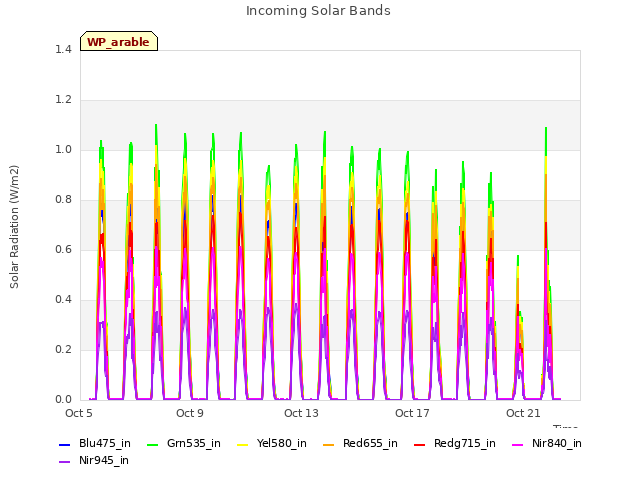
Task: Click the orange Red655_in legend color marker
Action: click(328, 444)
